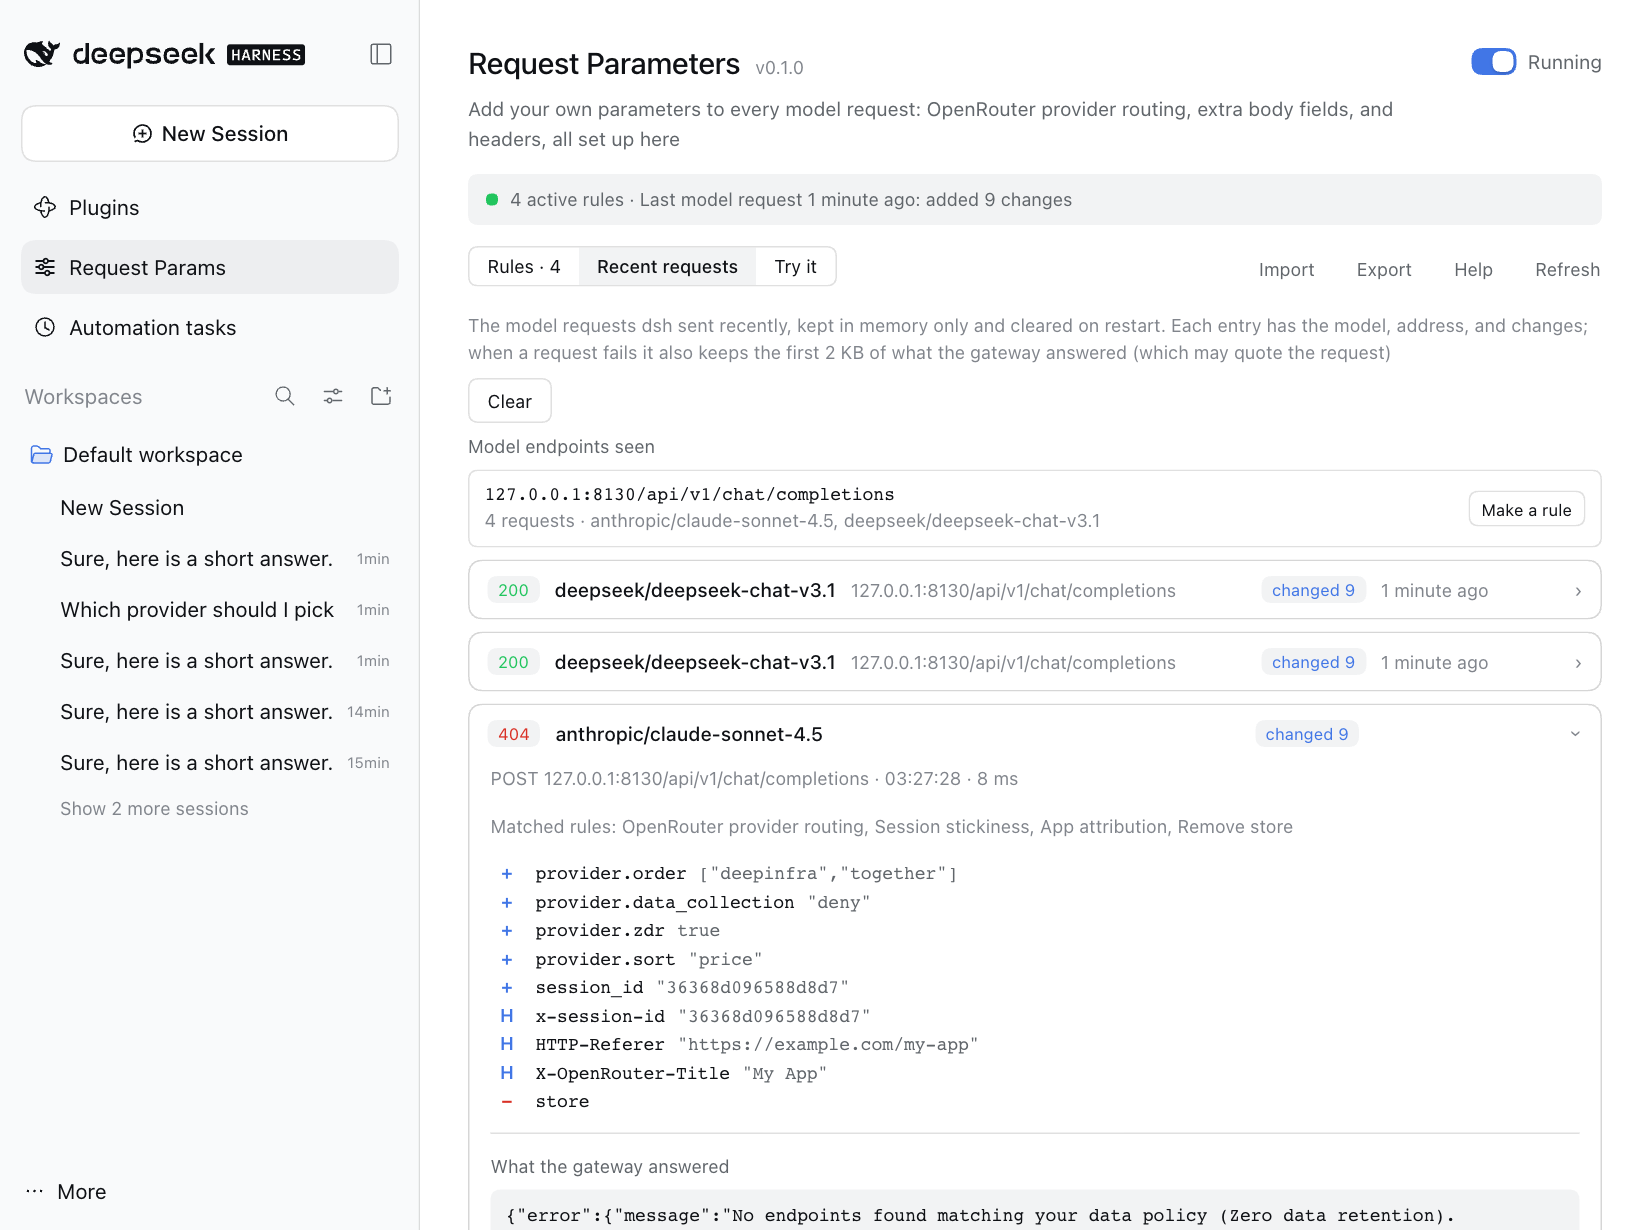Click the Import link
Viewport: 1650px width, 1230px height.
click(1286, 269)
